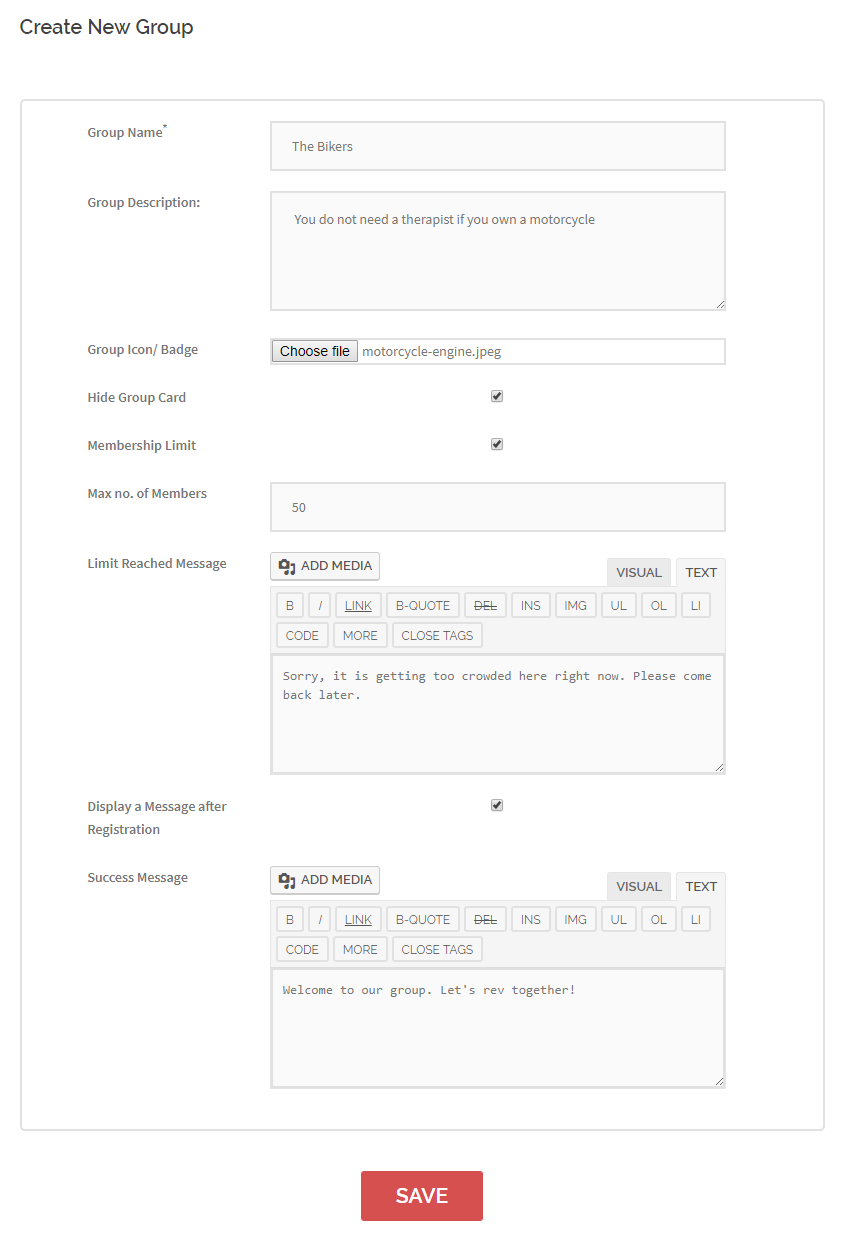Switch Success Message editor to Visual tab

(x=639, y=887)
